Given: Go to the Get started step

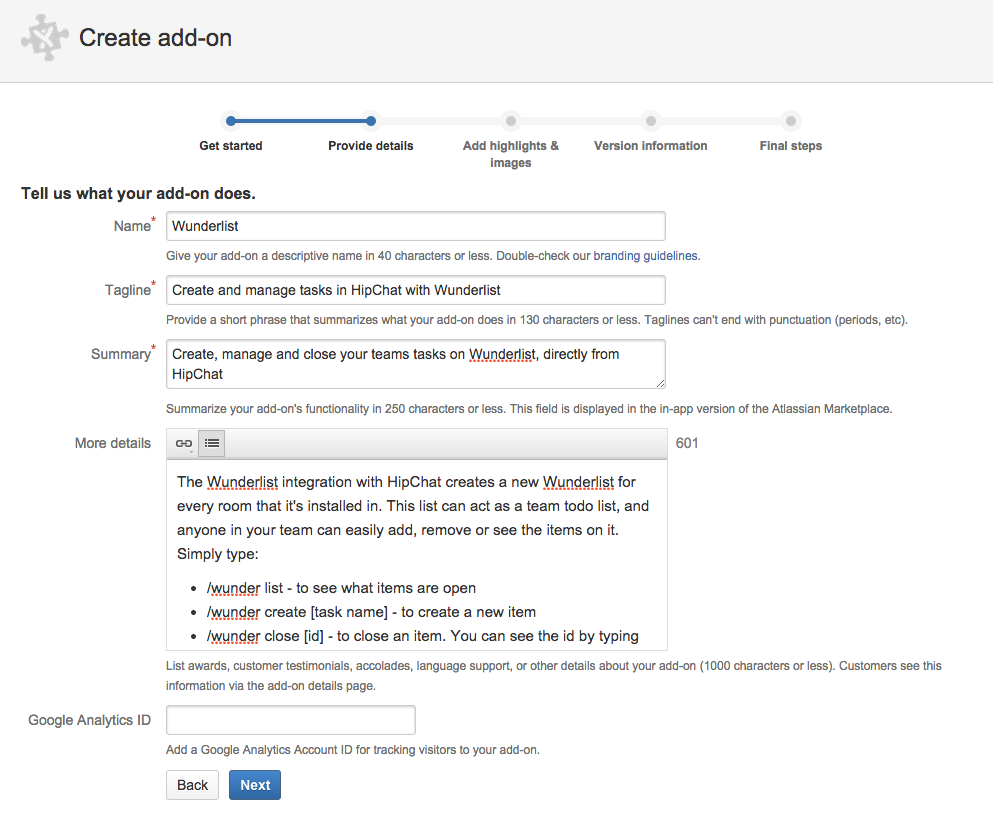Looking at the screenshot, I should (x=231, y=146).
